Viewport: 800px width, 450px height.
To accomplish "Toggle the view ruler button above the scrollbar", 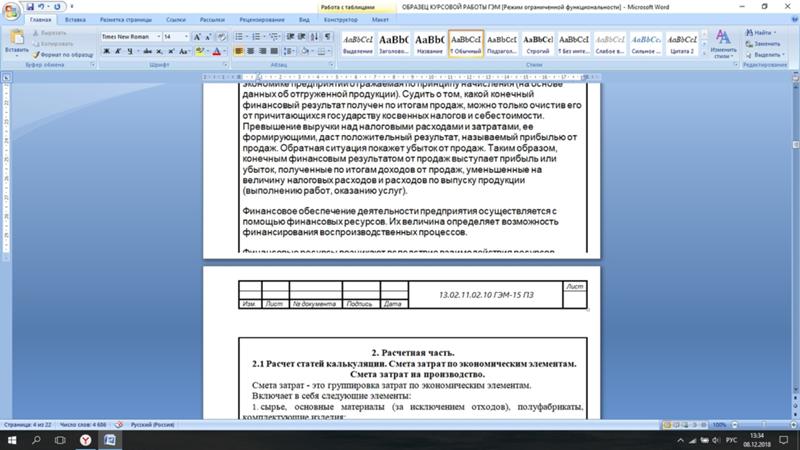I will 795,78.
